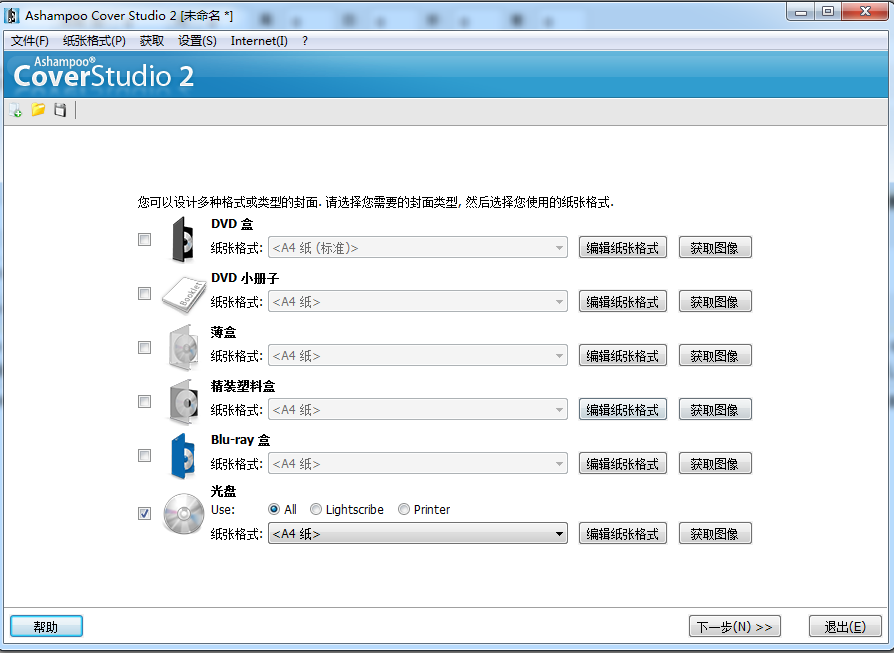Viewport: 894px width, 653px height.
Task: Tick the Blu-ray 盒 checkbox
Action: pos(145,456)
